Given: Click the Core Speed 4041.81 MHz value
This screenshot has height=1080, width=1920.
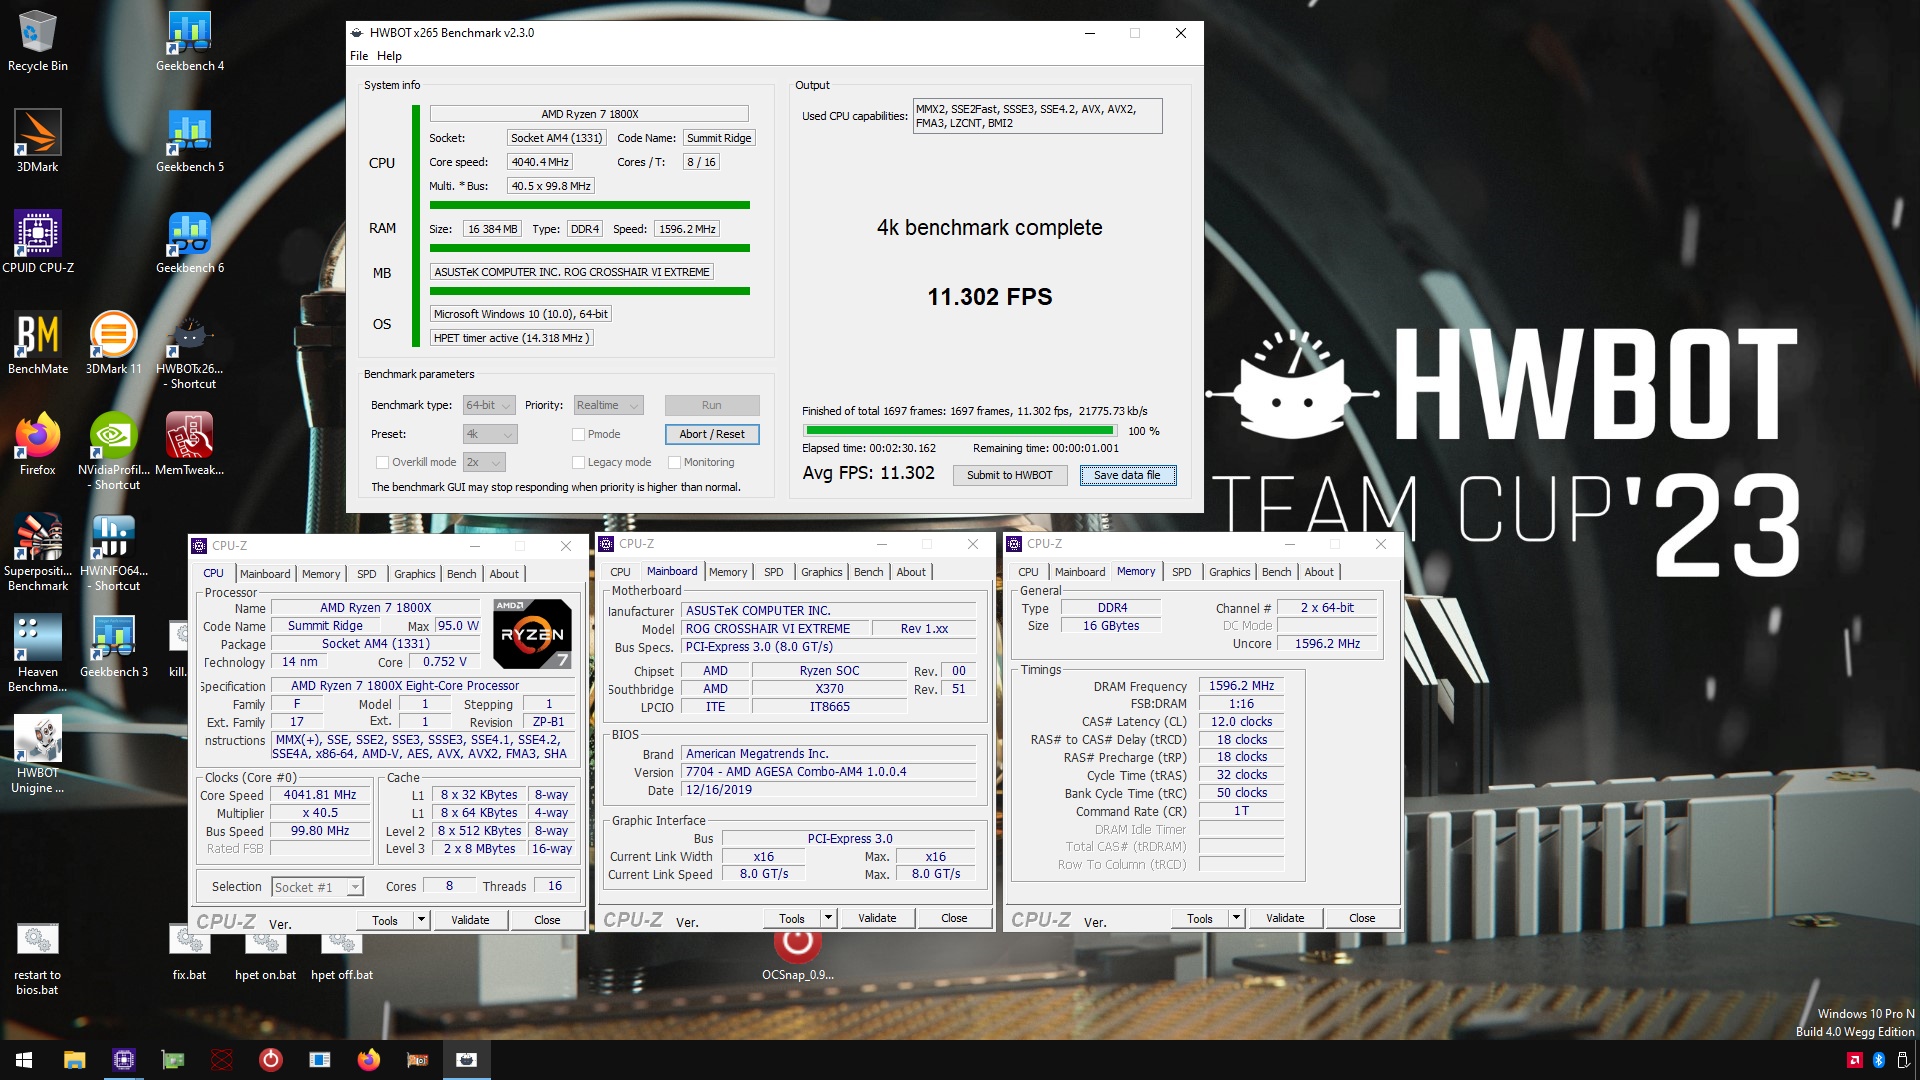Looking at the screenshot, I should [320, 795].
